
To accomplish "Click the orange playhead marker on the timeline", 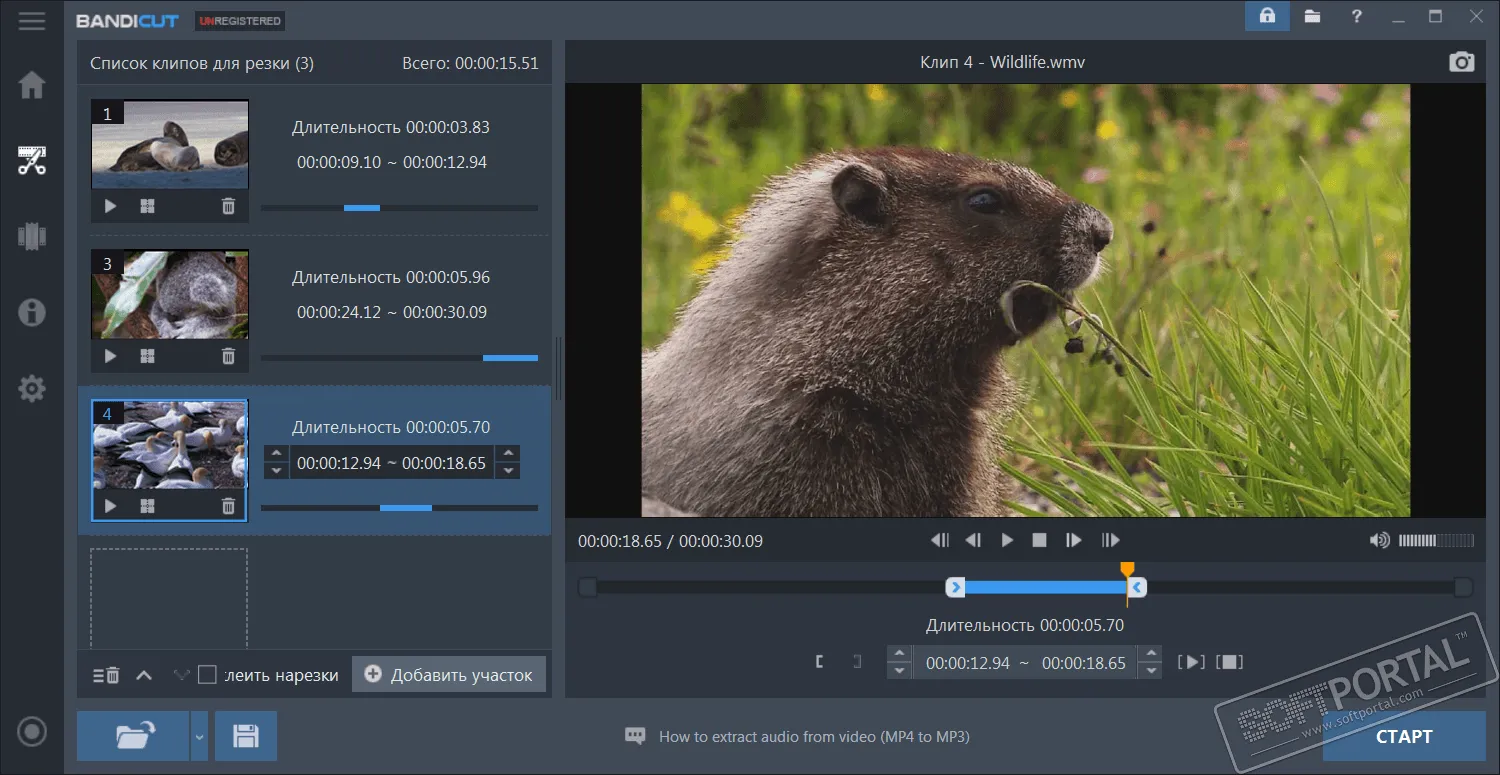I will pos(1127,570).
